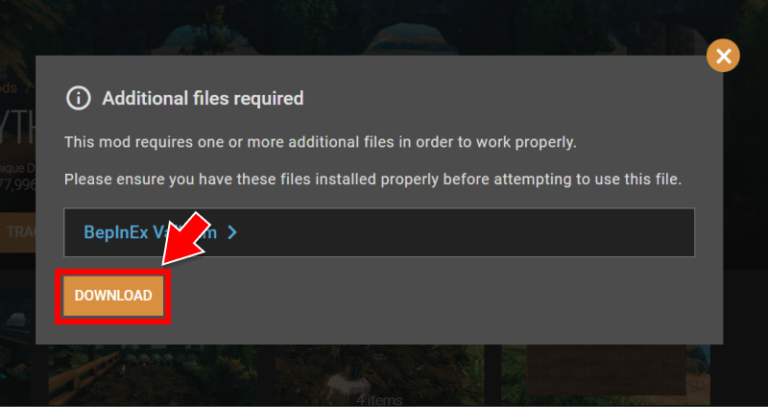
Task: Select the wooden bridge thumbnail at bottom
Action: tap(152, 375)
